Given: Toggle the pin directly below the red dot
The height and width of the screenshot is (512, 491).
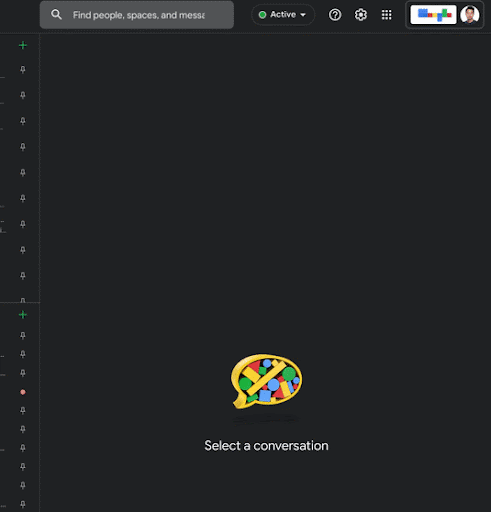Looking at the screenshot, I should coord(23,410).
